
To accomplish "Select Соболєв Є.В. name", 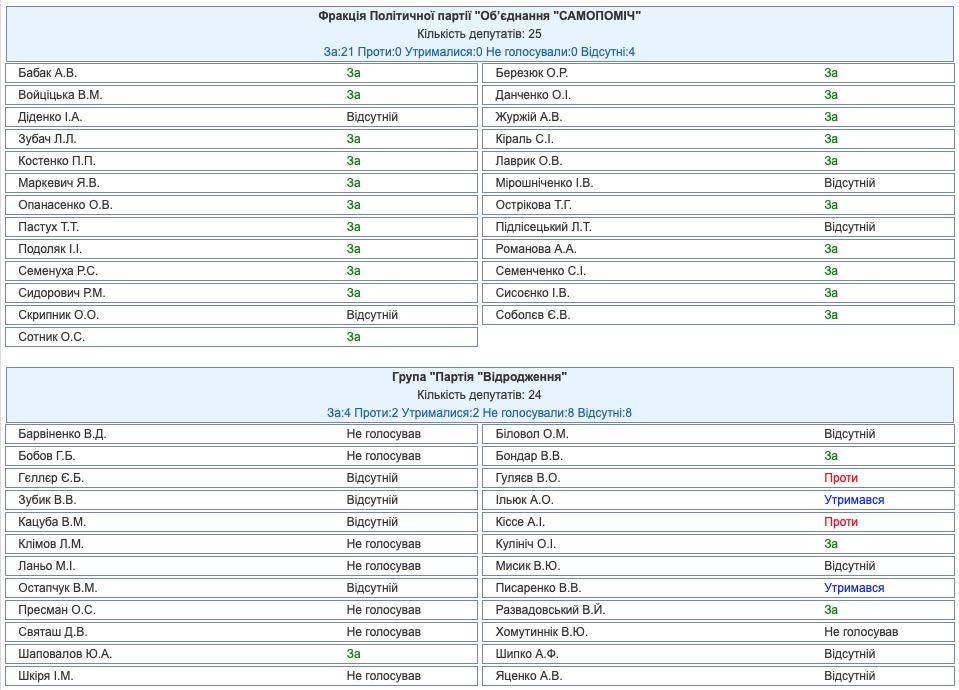I will (533, 315).
